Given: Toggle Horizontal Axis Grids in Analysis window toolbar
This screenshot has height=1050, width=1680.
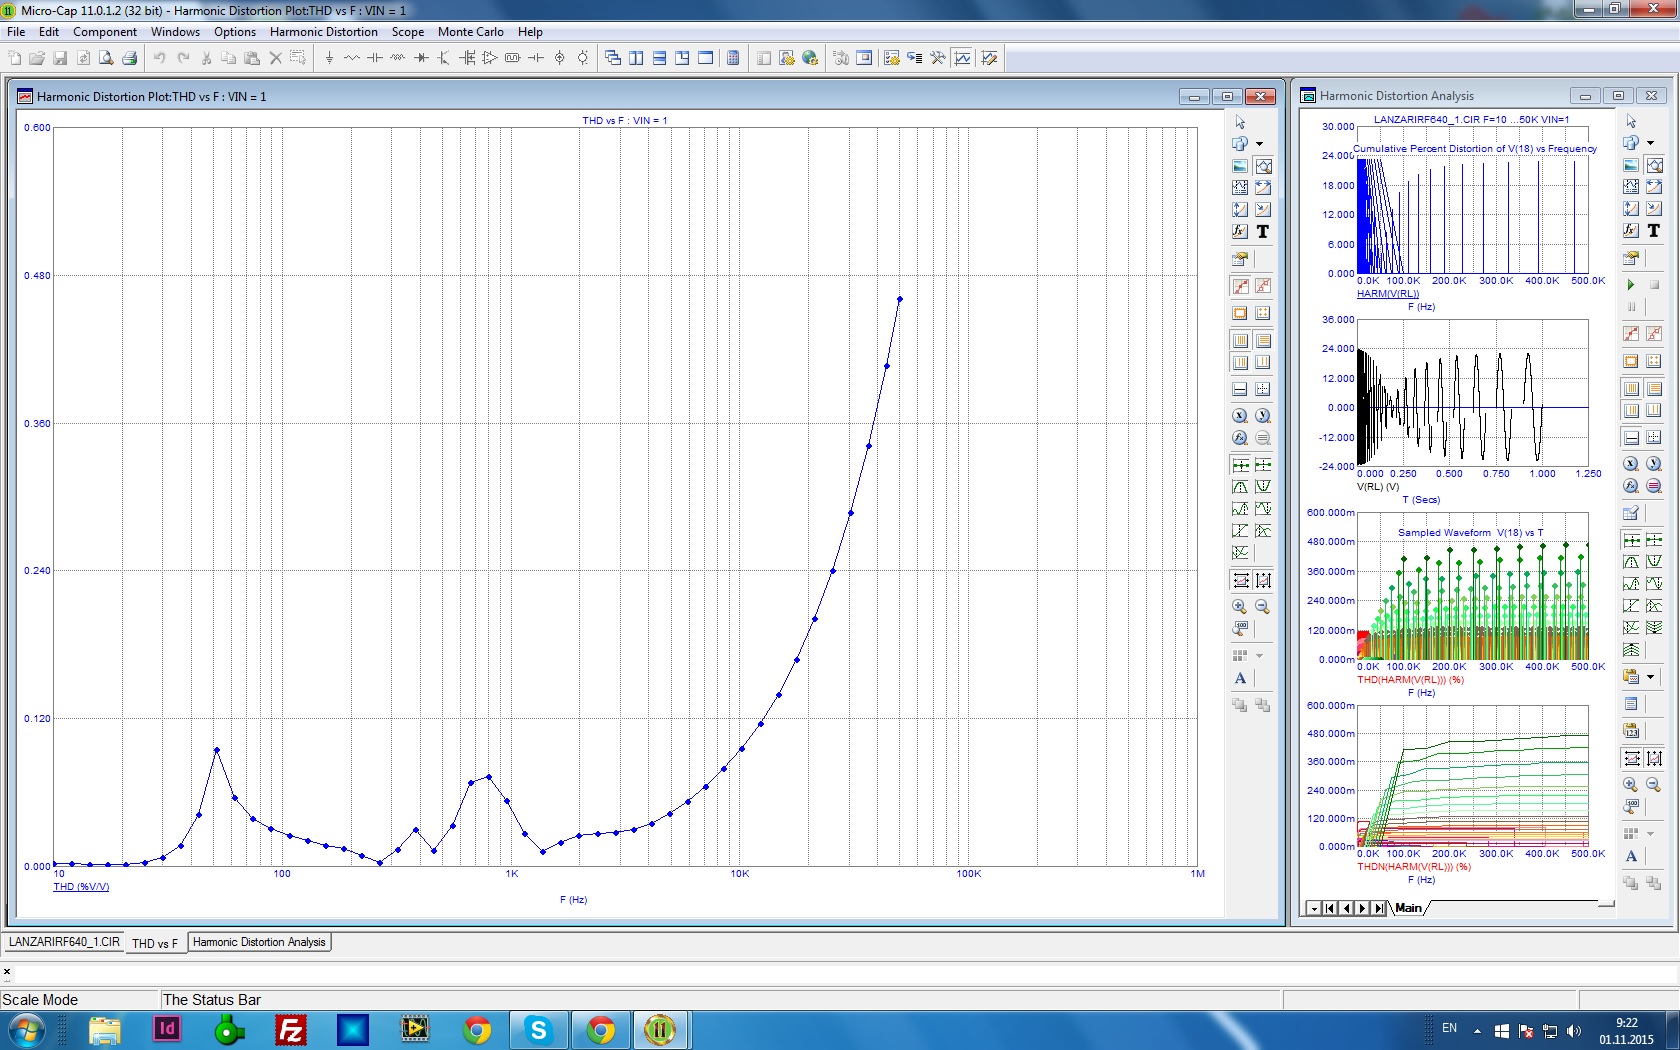Looking at the screenshot, I should click(x=1631, y=388).
